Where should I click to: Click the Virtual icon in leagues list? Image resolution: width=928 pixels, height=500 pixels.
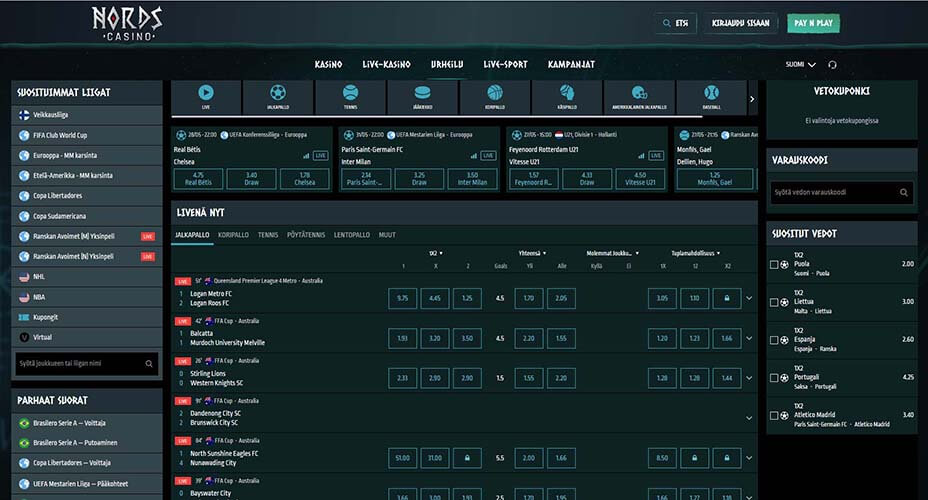24,337
